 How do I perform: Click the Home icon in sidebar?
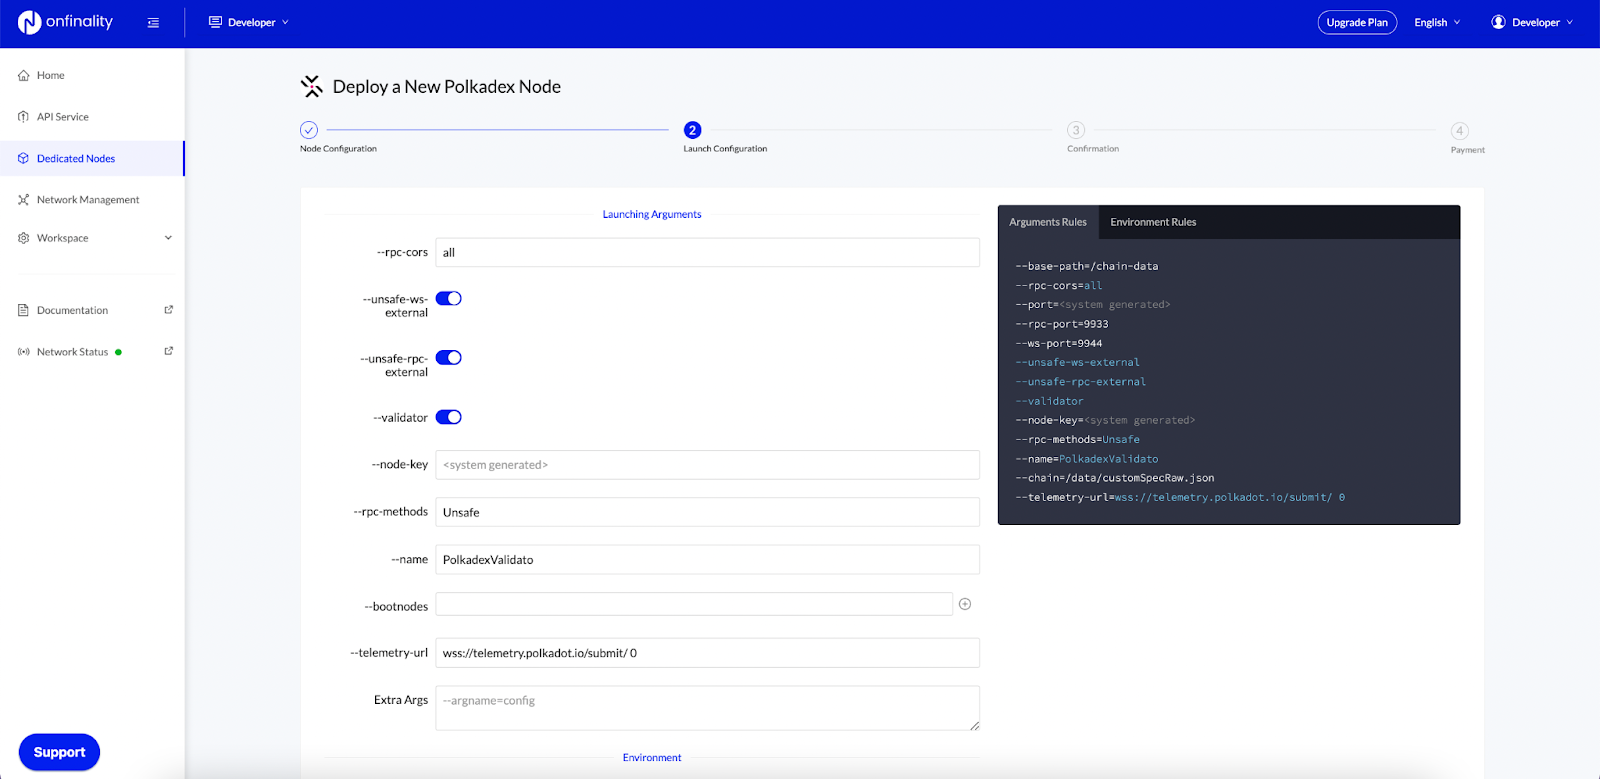click(23, 76)
